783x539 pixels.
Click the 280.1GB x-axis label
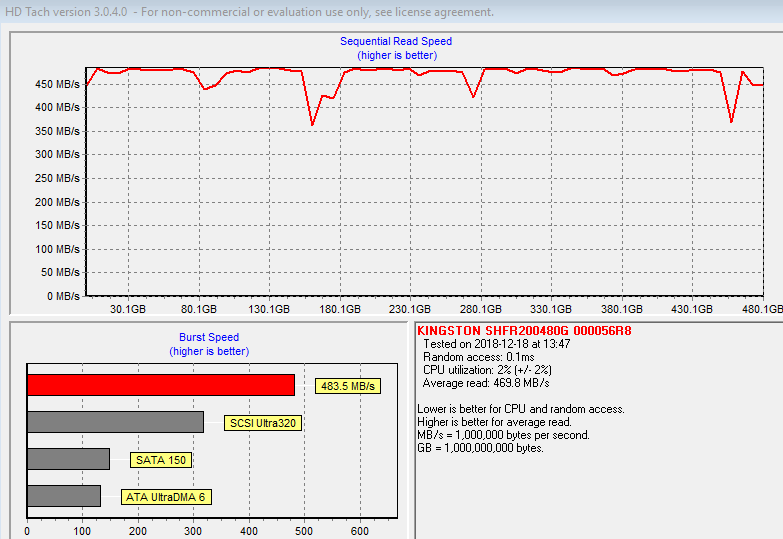coord(481,309)
